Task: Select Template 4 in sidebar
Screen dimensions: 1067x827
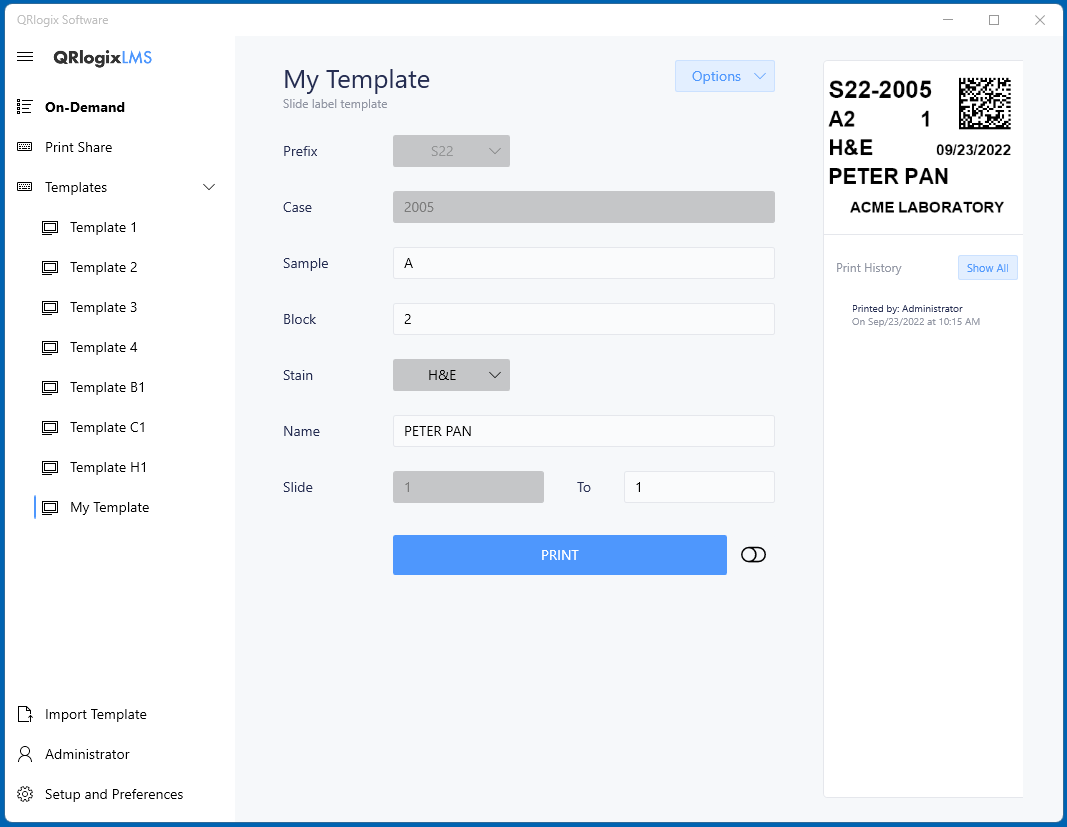Action: [x=103, y=348]
